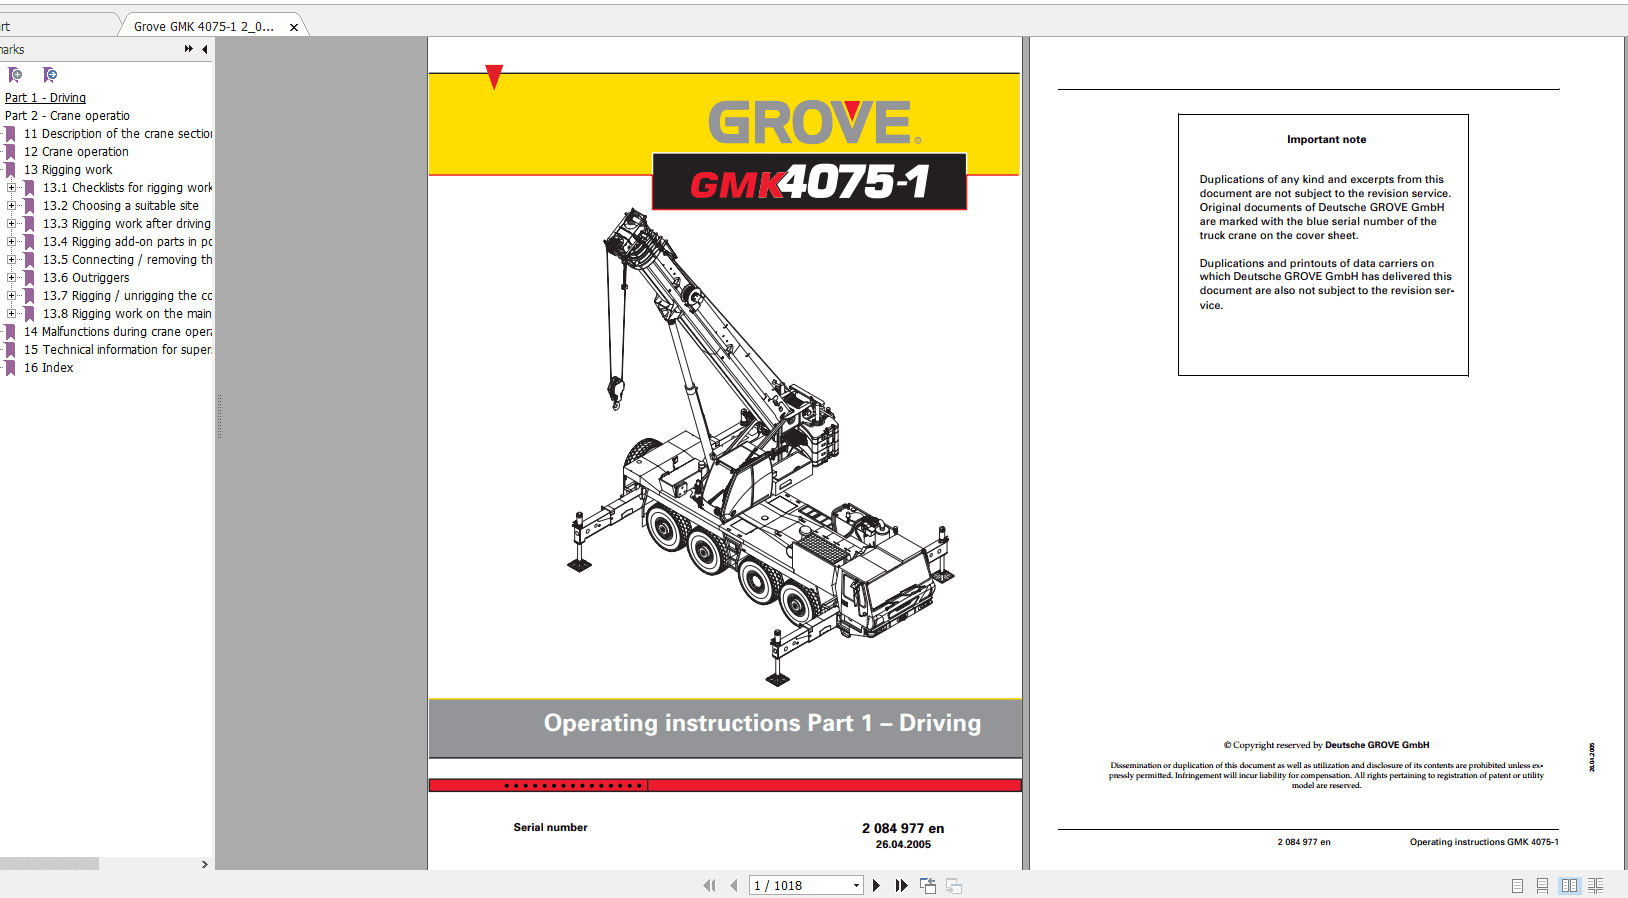Switch to continuous facing view
Screen dimensions: 1628x898
pos(1595,886)
